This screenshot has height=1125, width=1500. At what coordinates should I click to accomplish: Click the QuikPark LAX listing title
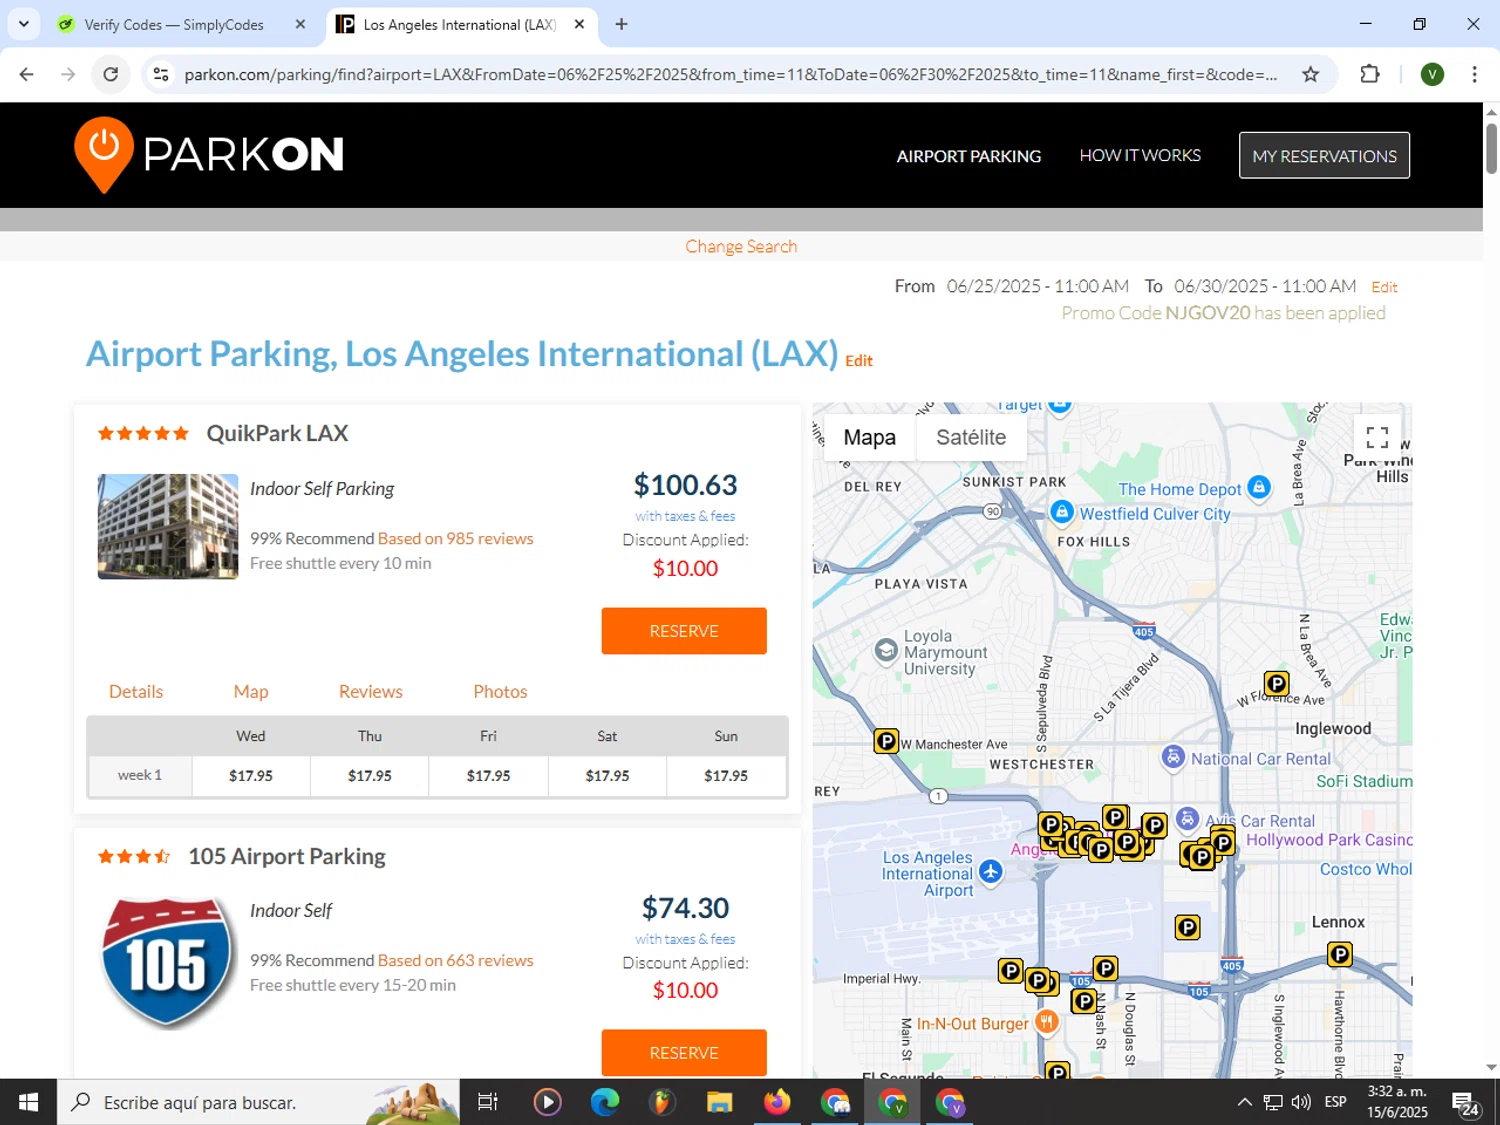coord(277,433)
